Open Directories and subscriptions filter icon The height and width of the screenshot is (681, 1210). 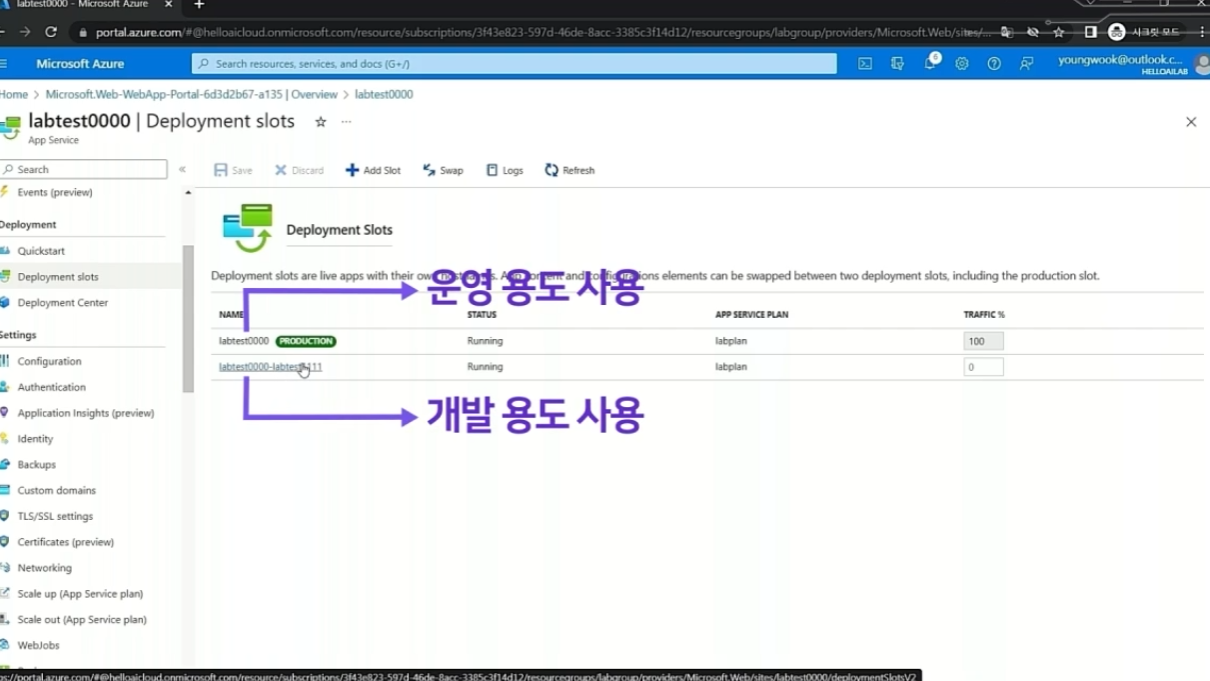pos(897,63)
